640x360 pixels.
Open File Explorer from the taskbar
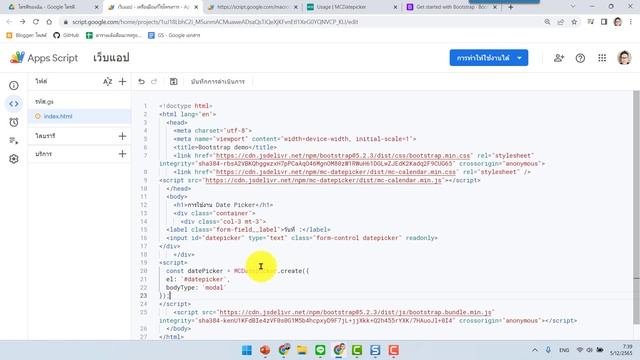point(302,350)
